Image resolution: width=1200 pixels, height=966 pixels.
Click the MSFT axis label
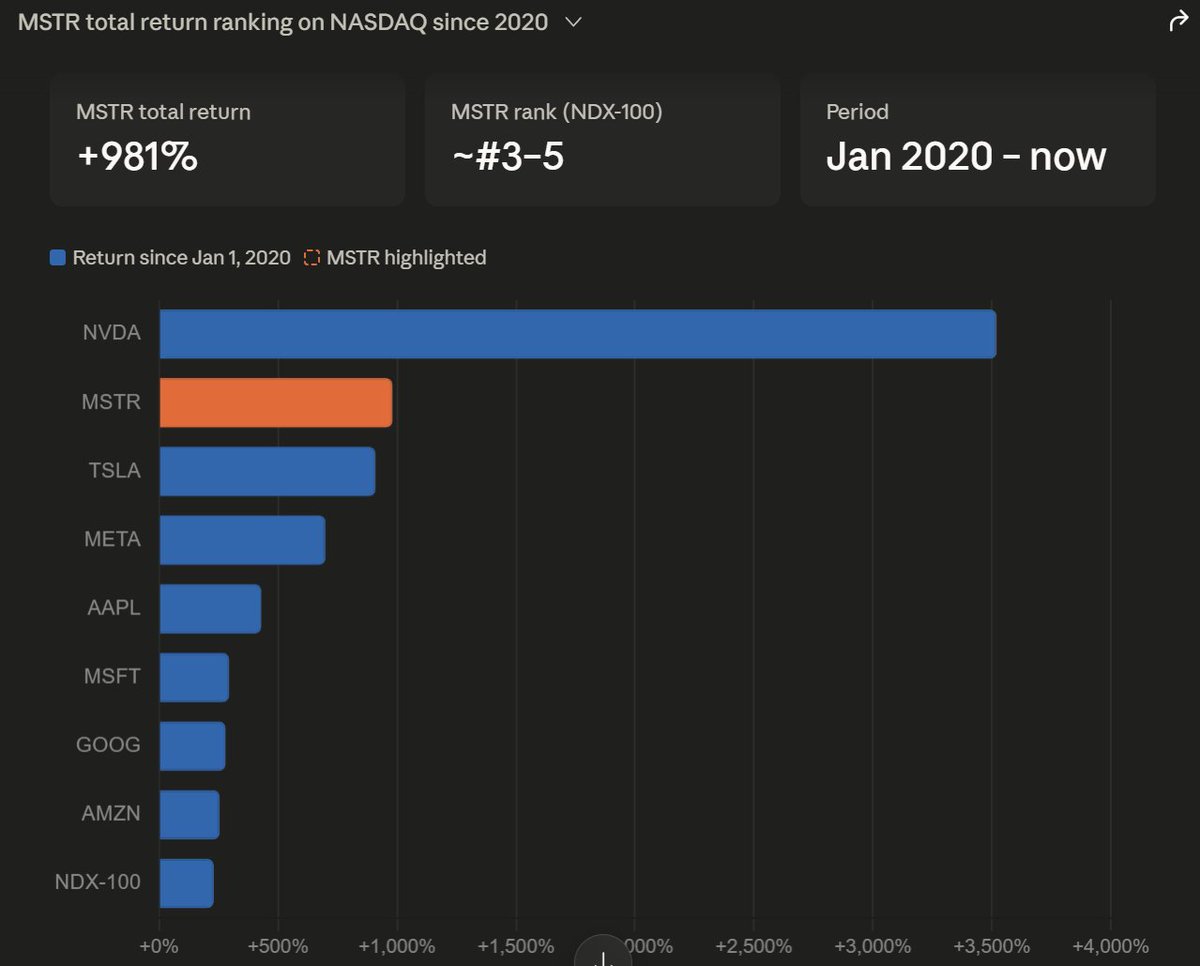click(x=112, y=677)
